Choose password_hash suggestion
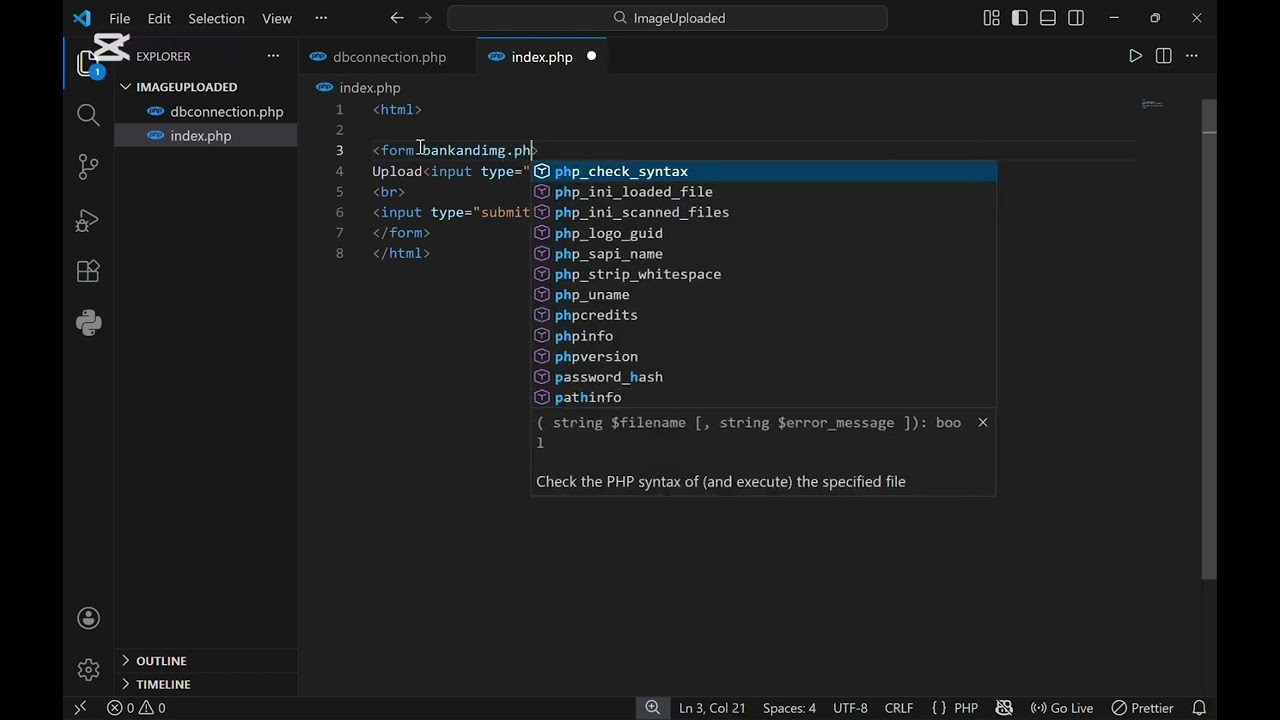The height and width of the screenshot is (720, 1280). coord(764,377)
